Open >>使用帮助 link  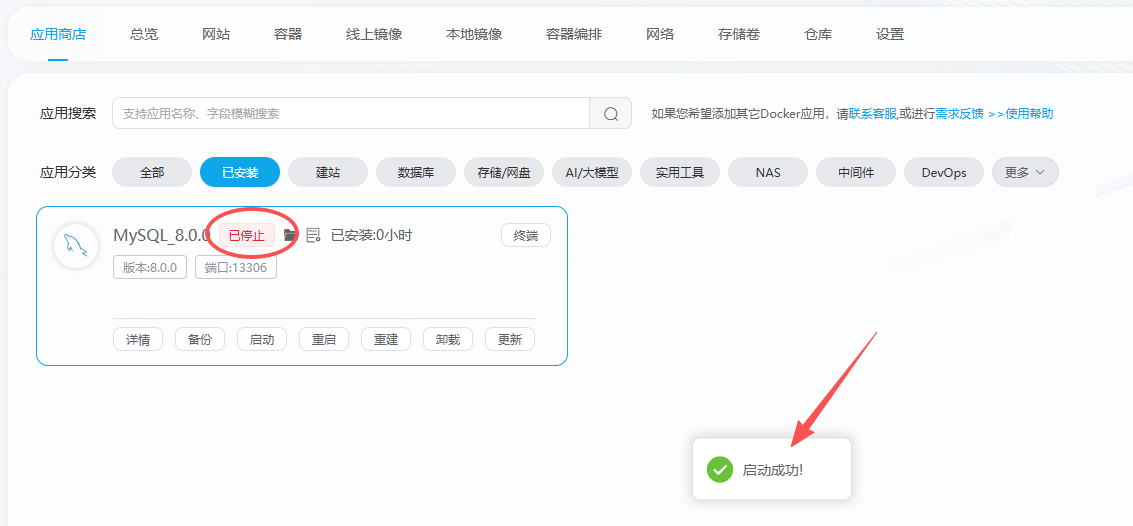pyautogui.click(x=1020, y=113)
